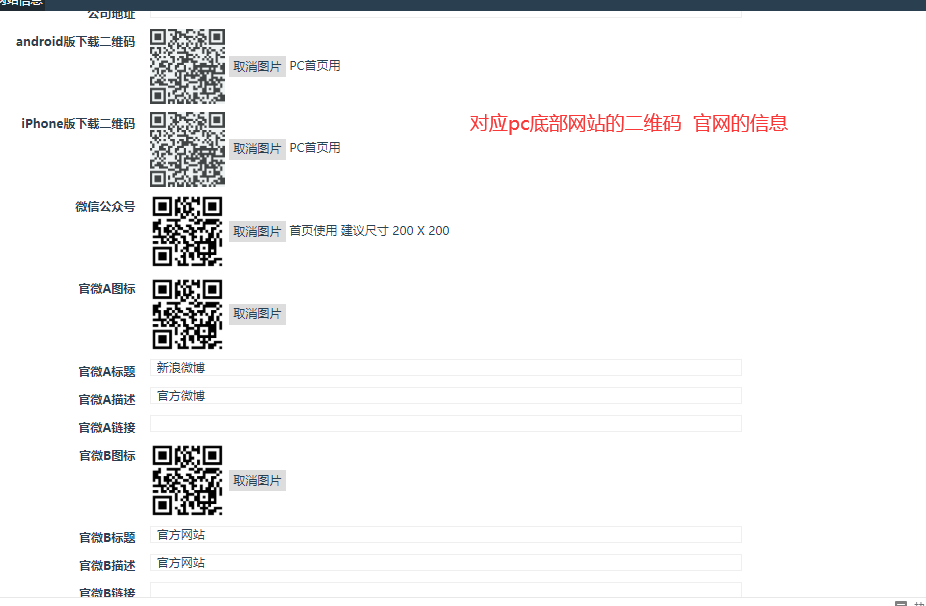Select the 官微B标题 label
Viewport: 926px width, 606px height.
coord(107,537)
